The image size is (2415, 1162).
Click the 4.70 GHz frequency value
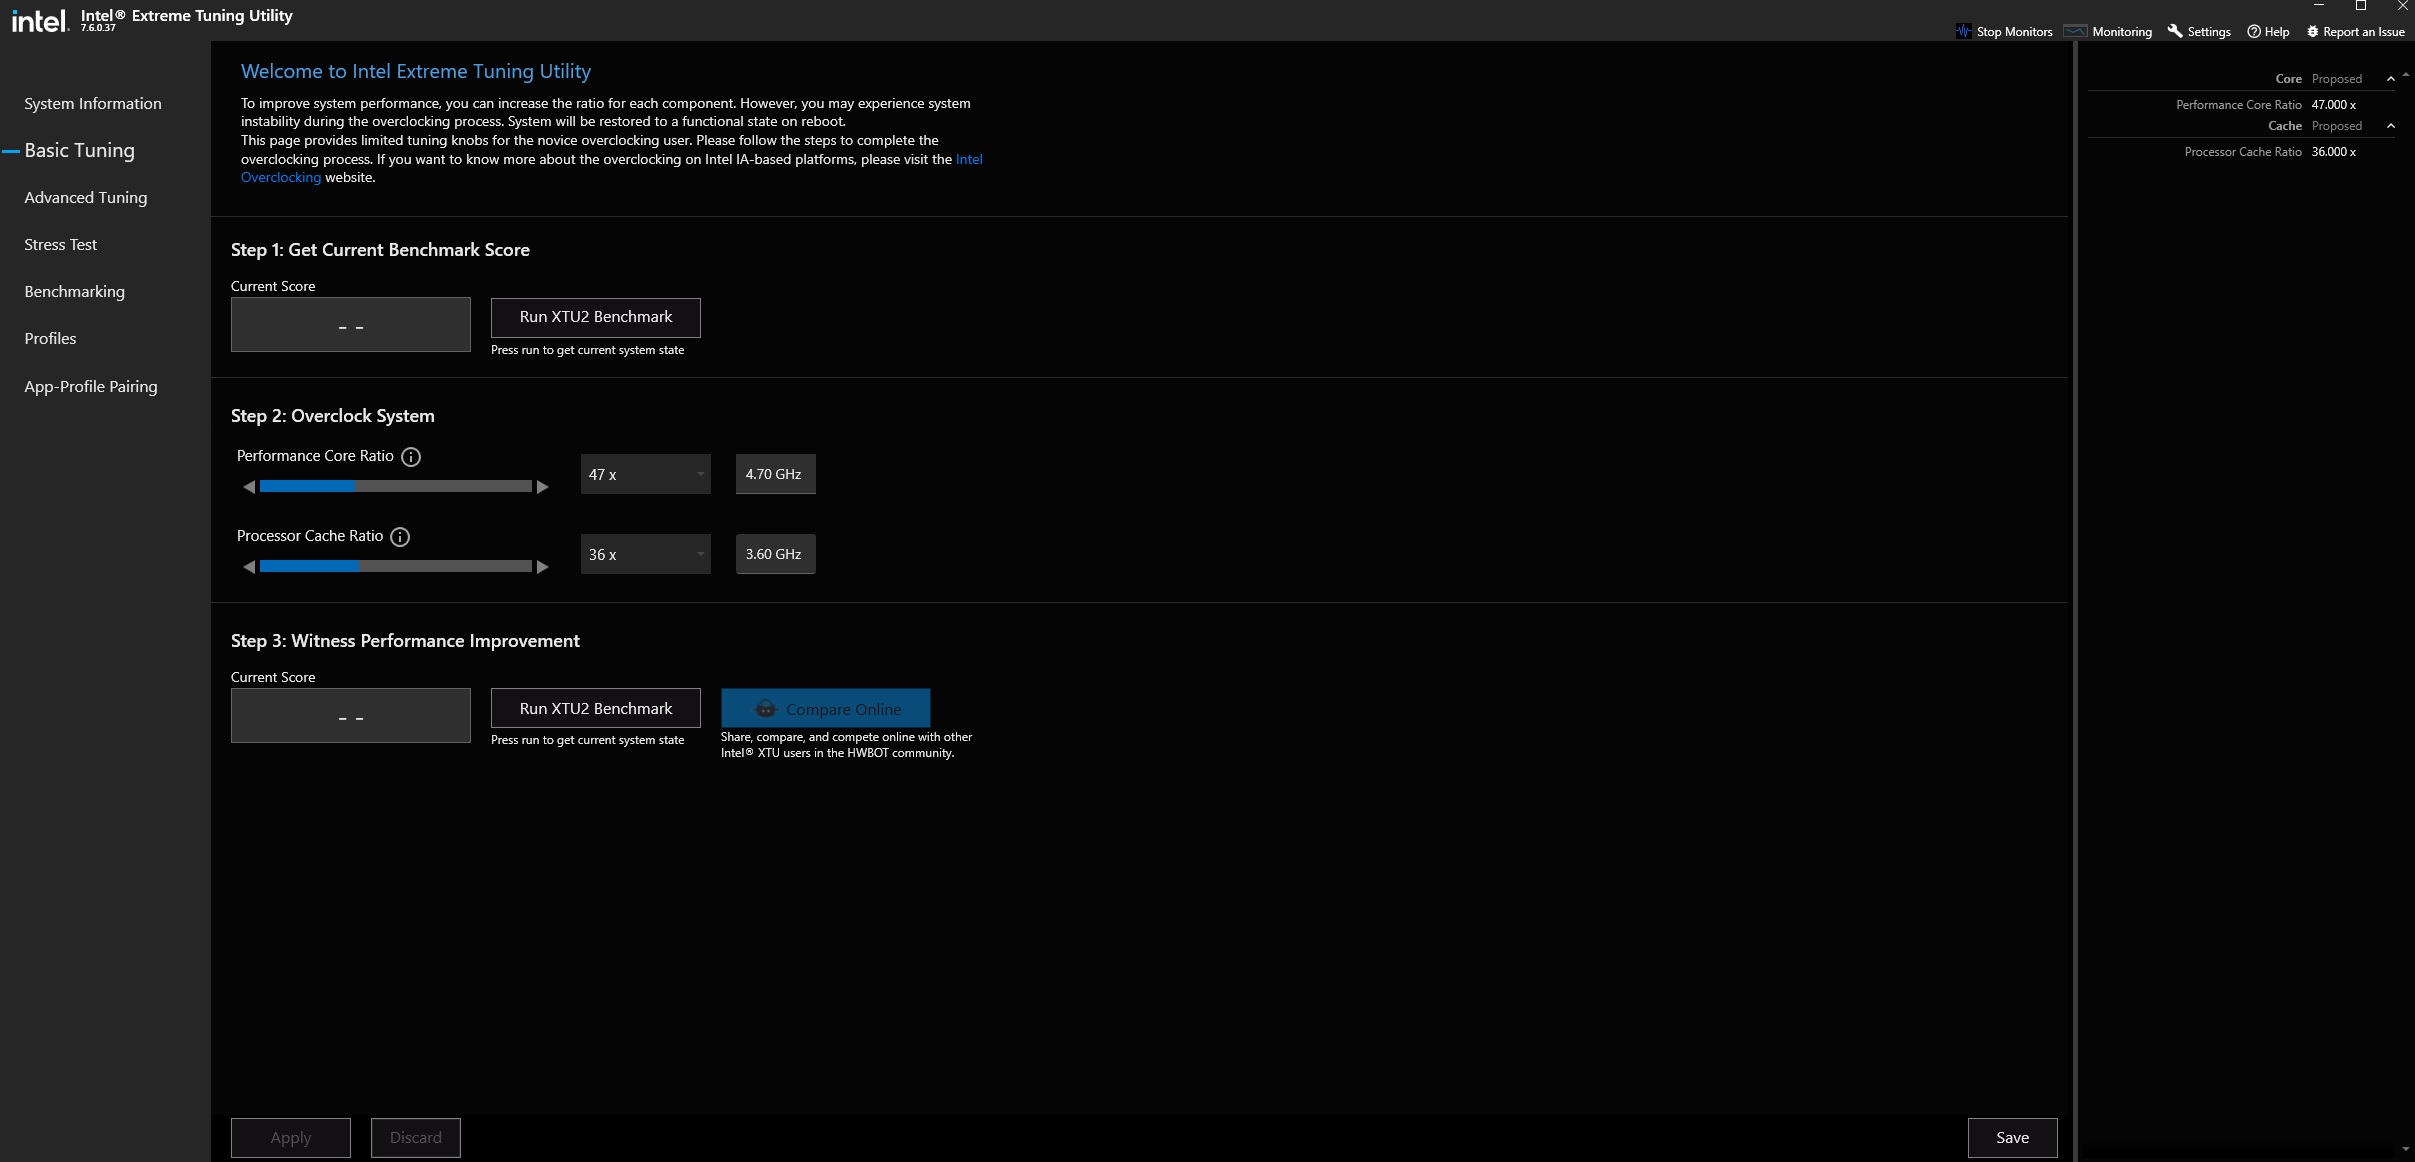[x=776, y=474]
